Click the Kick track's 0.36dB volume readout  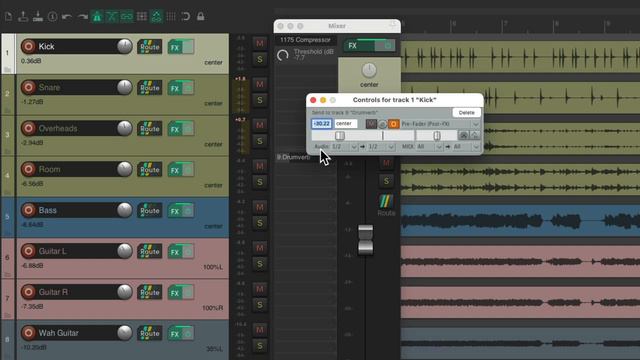click(31, 61)
